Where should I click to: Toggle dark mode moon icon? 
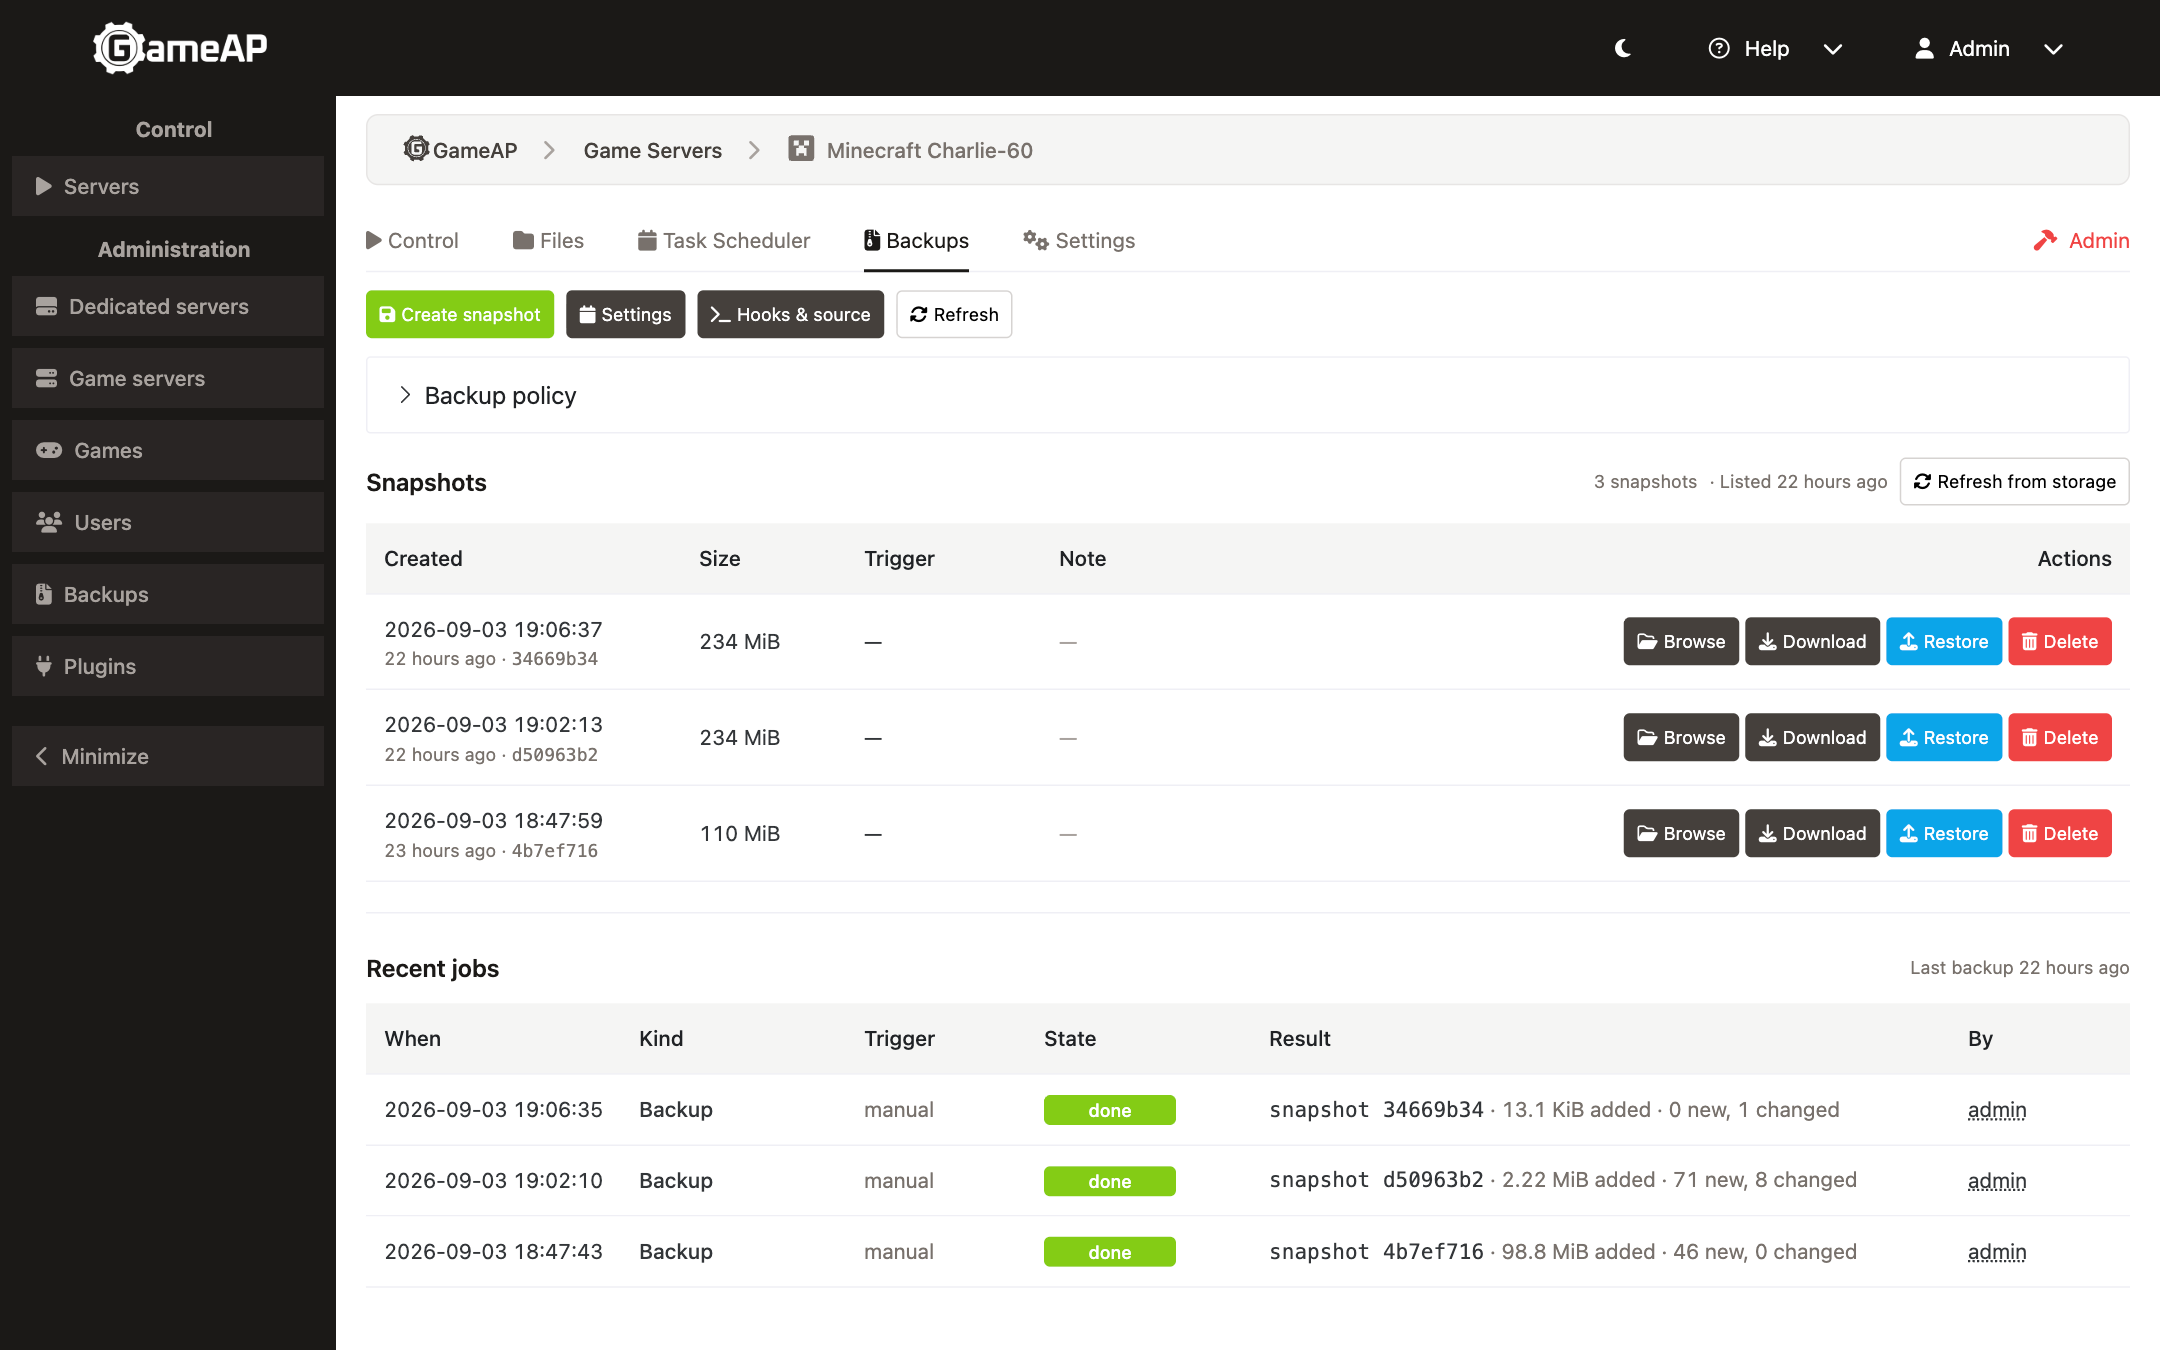click(1623, 48)
